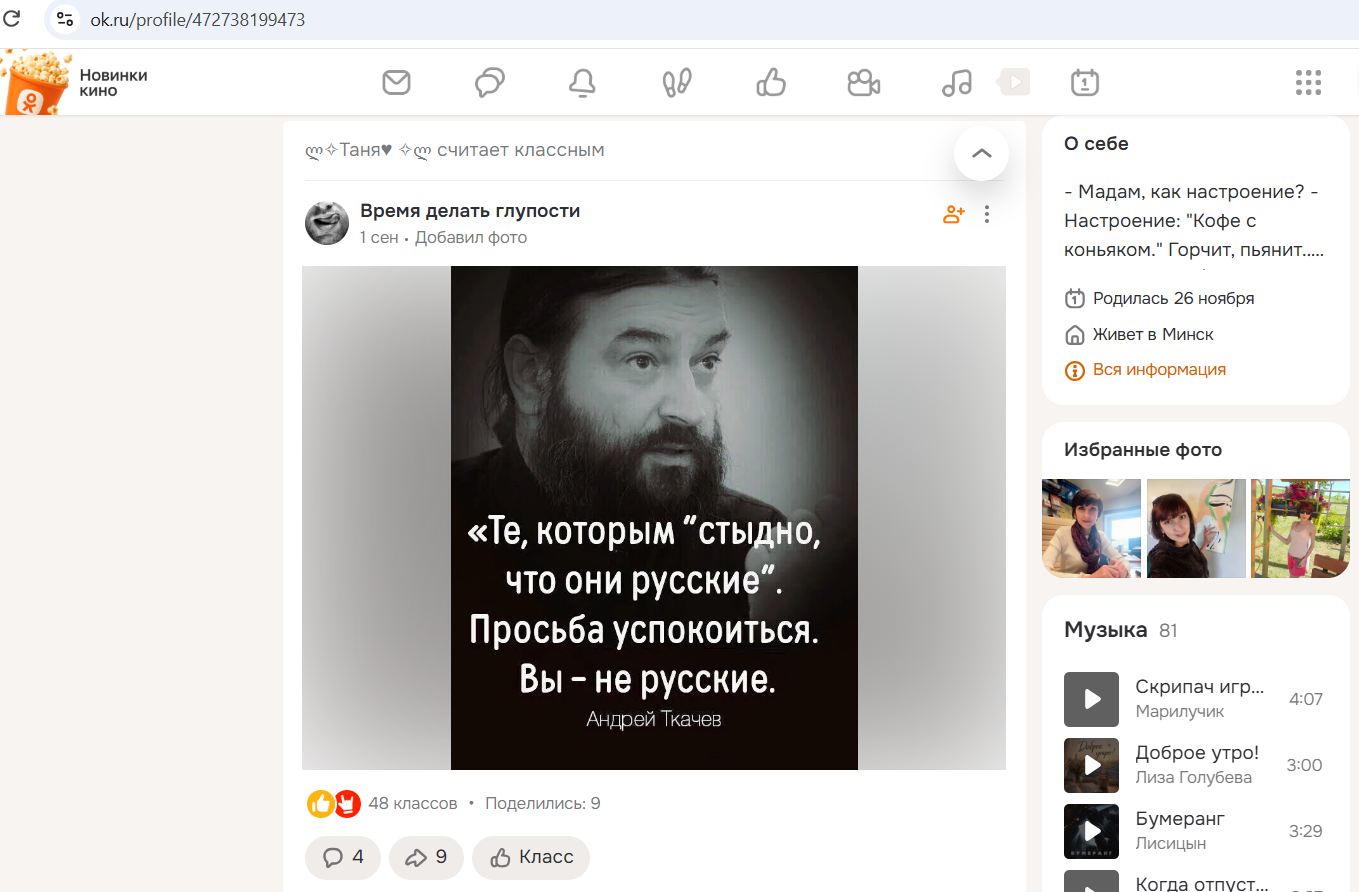Image resolution: width=1359 pixels, height=892 pixels.
Task: Click the Живет в Минск text
Action: click(x=1153, y=334)
